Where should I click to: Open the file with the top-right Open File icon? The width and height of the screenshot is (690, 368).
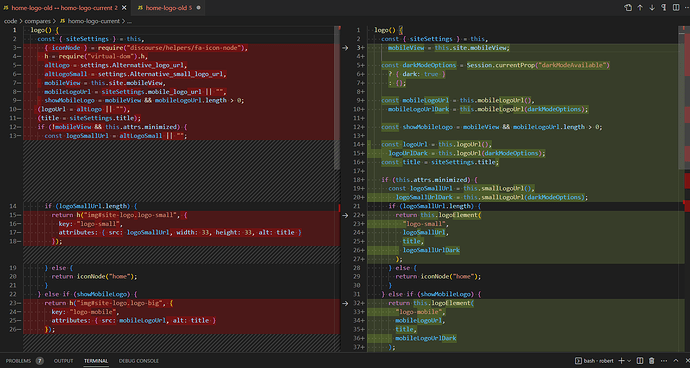click(x=628, y=7)
